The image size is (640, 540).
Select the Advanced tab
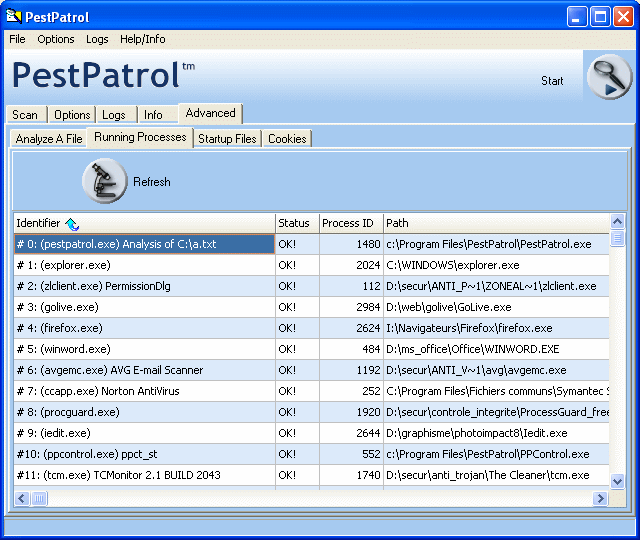[211, 113]
